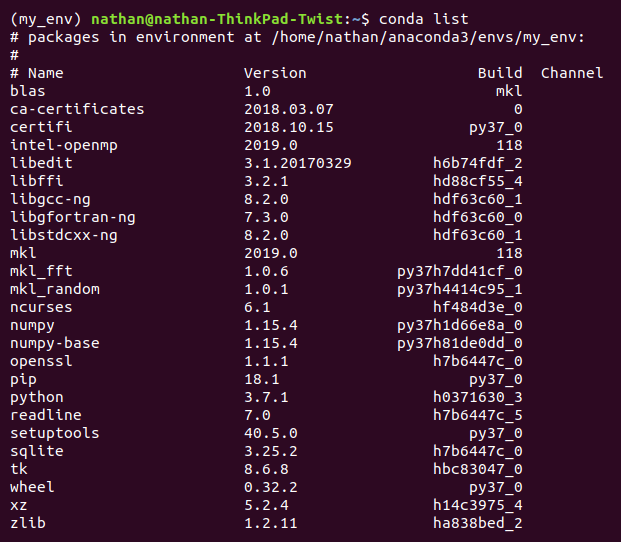Viewport: 621px width, 542px height.
Task: Click the Version column header
Action: tap(275, 73)
